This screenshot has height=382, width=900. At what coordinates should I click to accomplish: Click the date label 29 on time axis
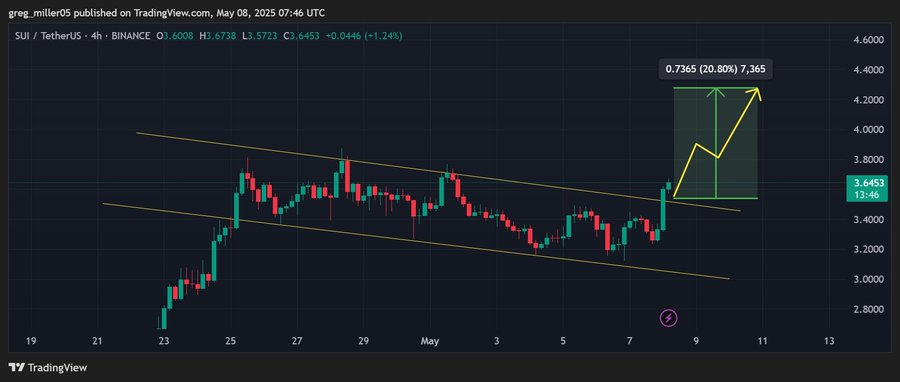coord(363,341)
